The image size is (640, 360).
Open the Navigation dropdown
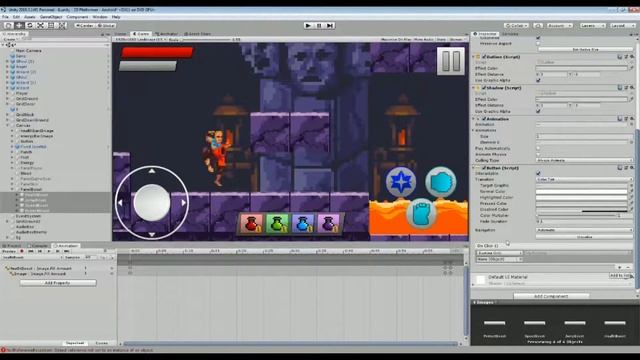tap(584, 230)
